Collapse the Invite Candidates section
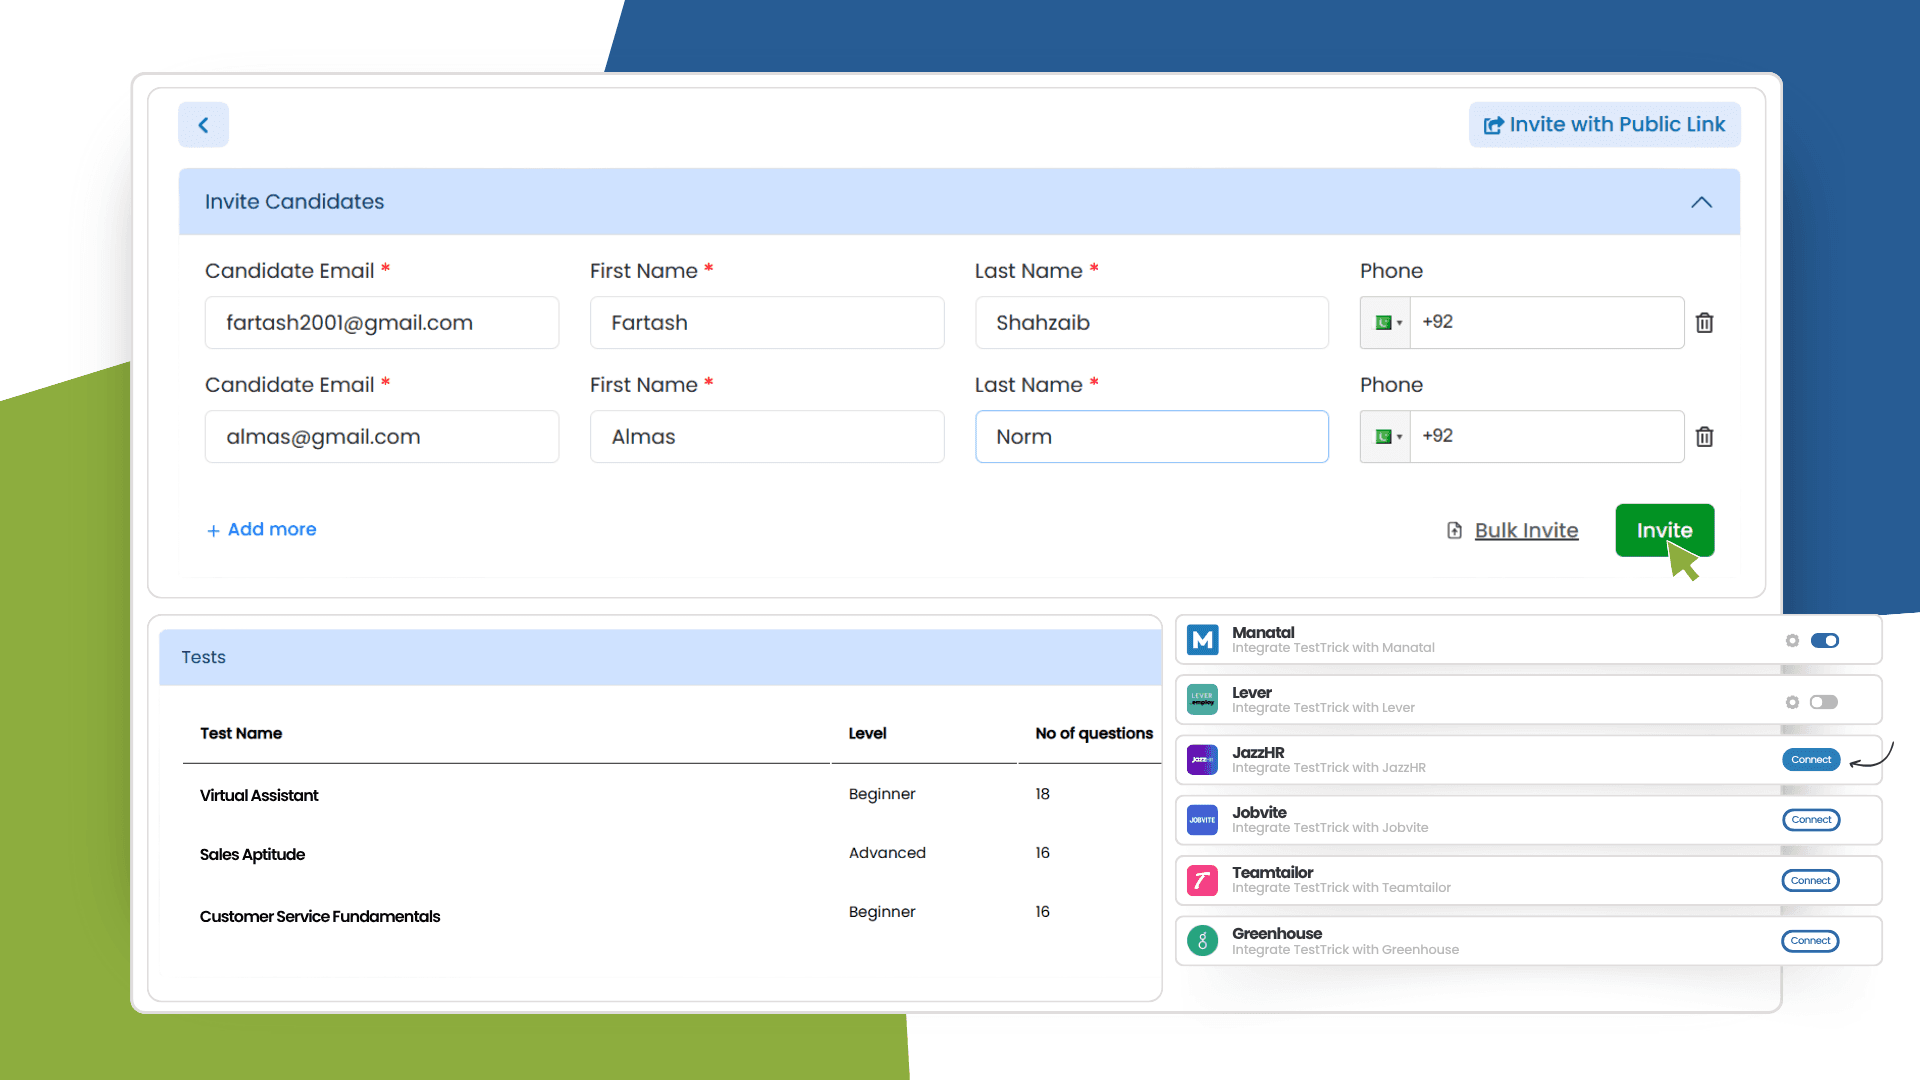 click(x=1701, y=202)
